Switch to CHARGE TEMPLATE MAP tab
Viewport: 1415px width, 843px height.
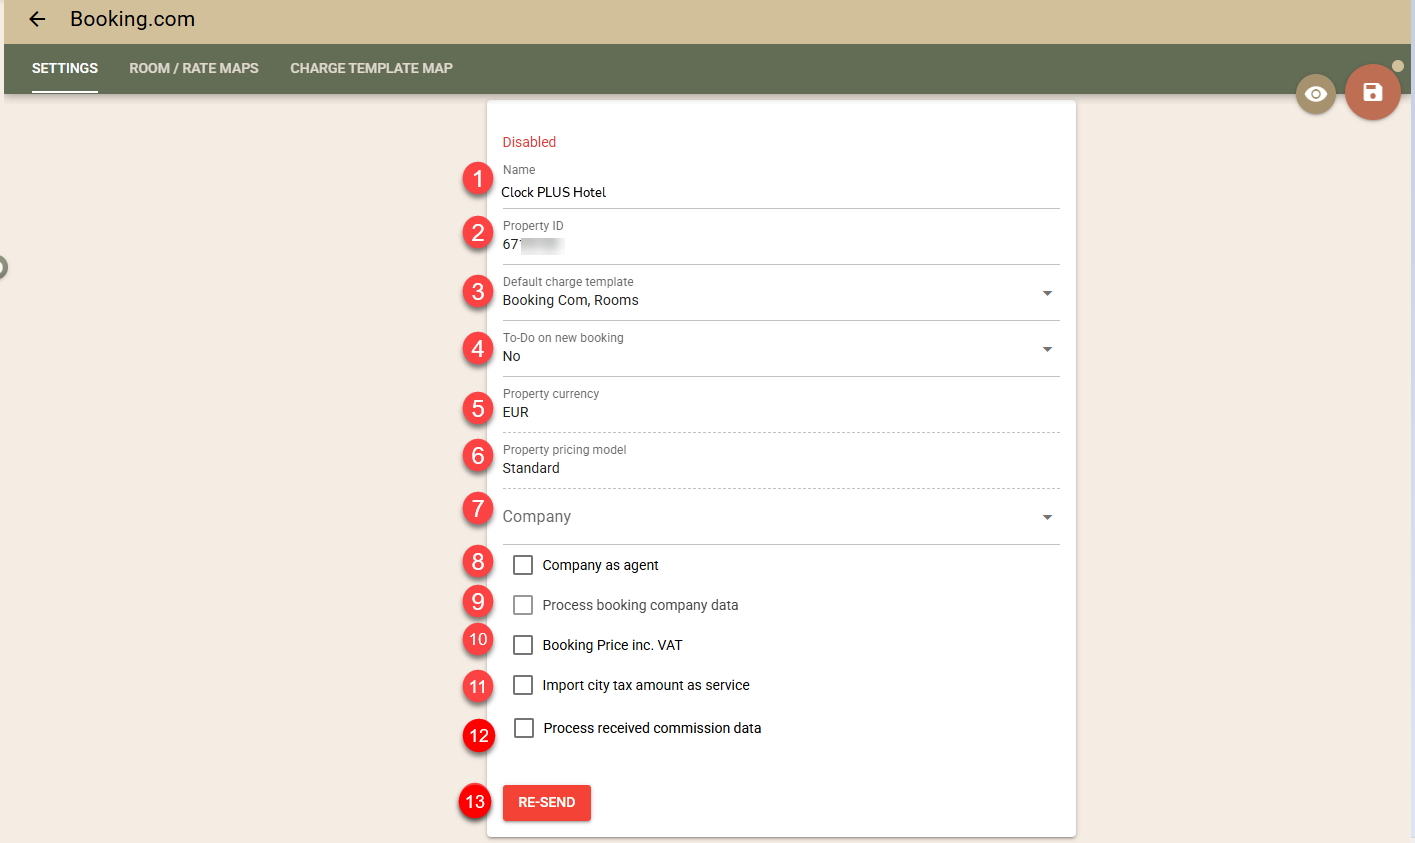(371, 68)
